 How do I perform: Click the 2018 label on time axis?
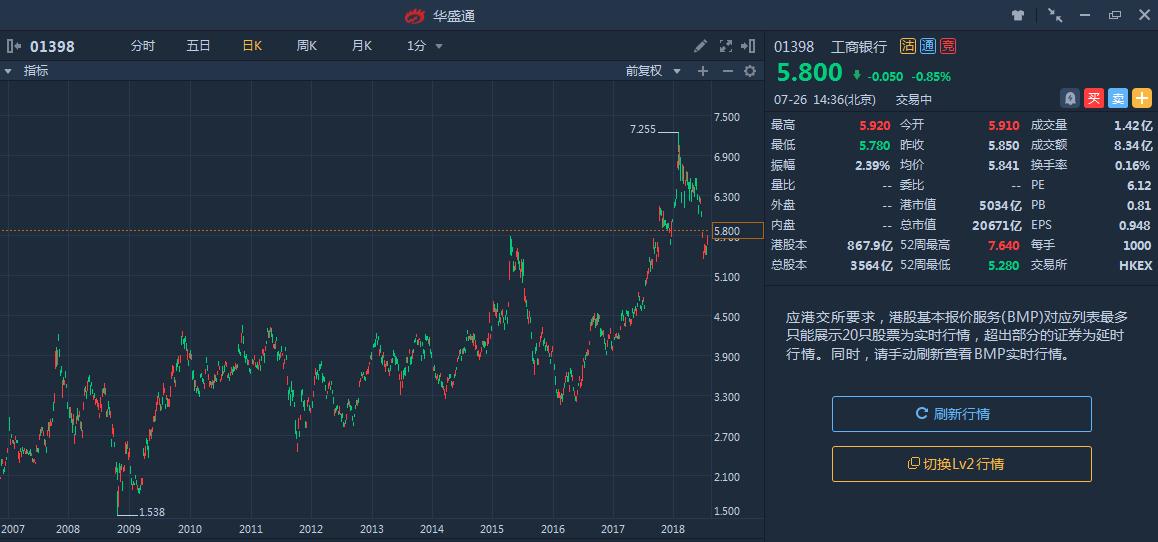point(673,529)
